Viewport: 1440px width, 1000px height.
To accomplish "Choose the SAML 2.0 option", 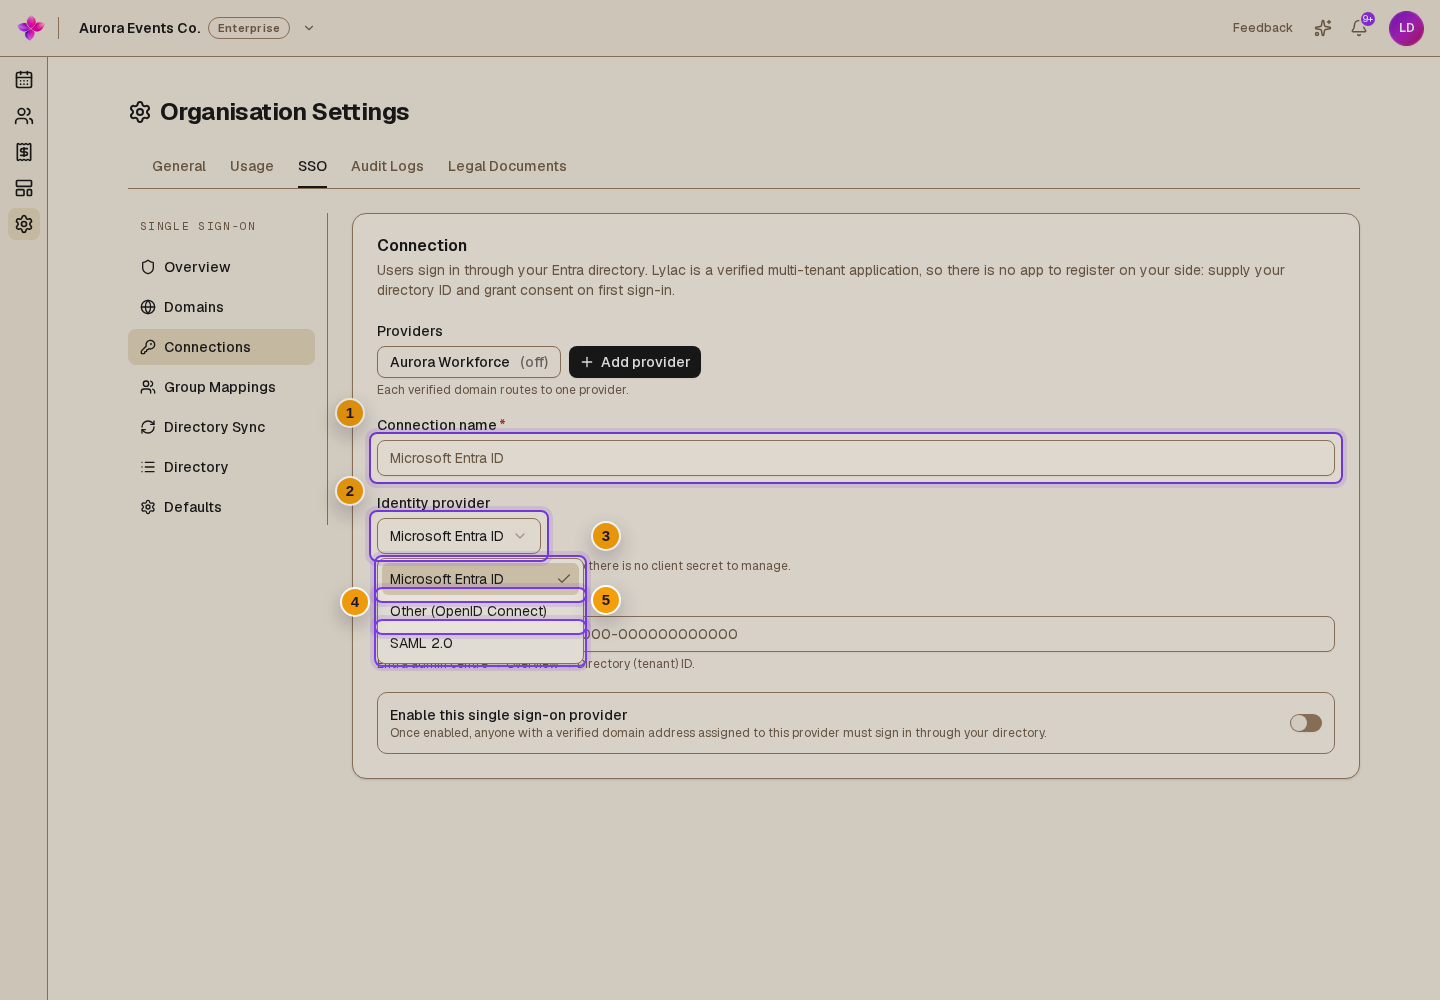I will tap(480, 643).
